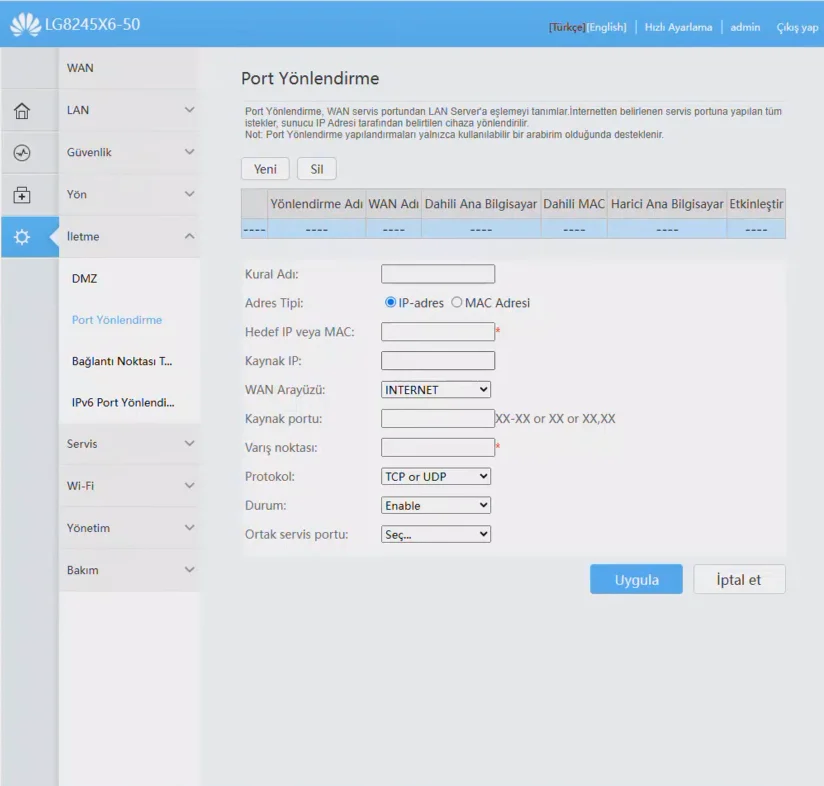Expand the Servis menu chevron
Image resolution: width=824 pixels, height=786 pixels.
pyautogui.click(x=190, y=443)
